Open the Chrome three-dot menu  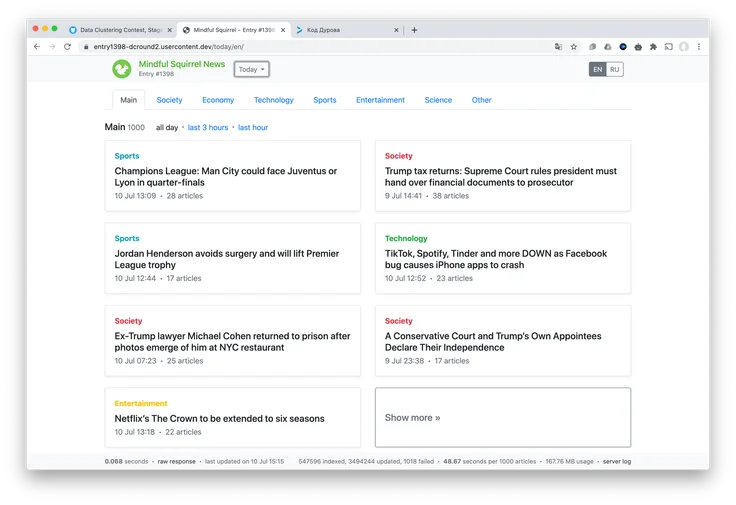tap(699, 46)
